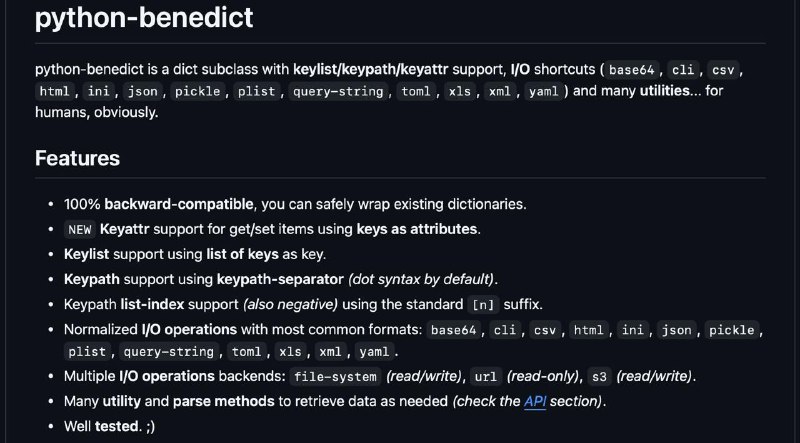
Task: Select the bold keylist/keypath/keyattr phrase
Action: (371, 69)
